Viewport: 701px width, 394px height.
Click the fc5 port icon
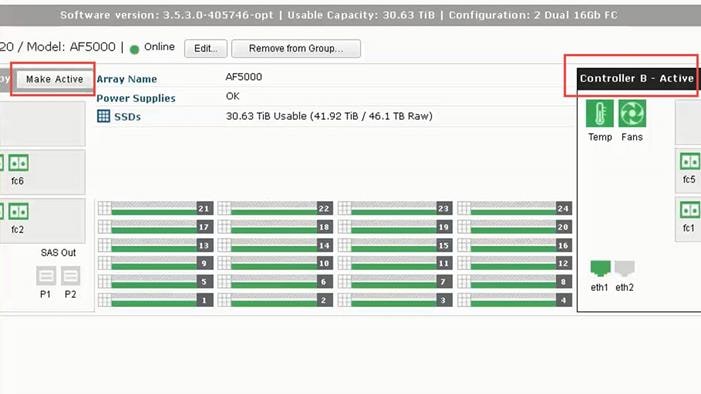pyautogui.click(x=690, y=161)
